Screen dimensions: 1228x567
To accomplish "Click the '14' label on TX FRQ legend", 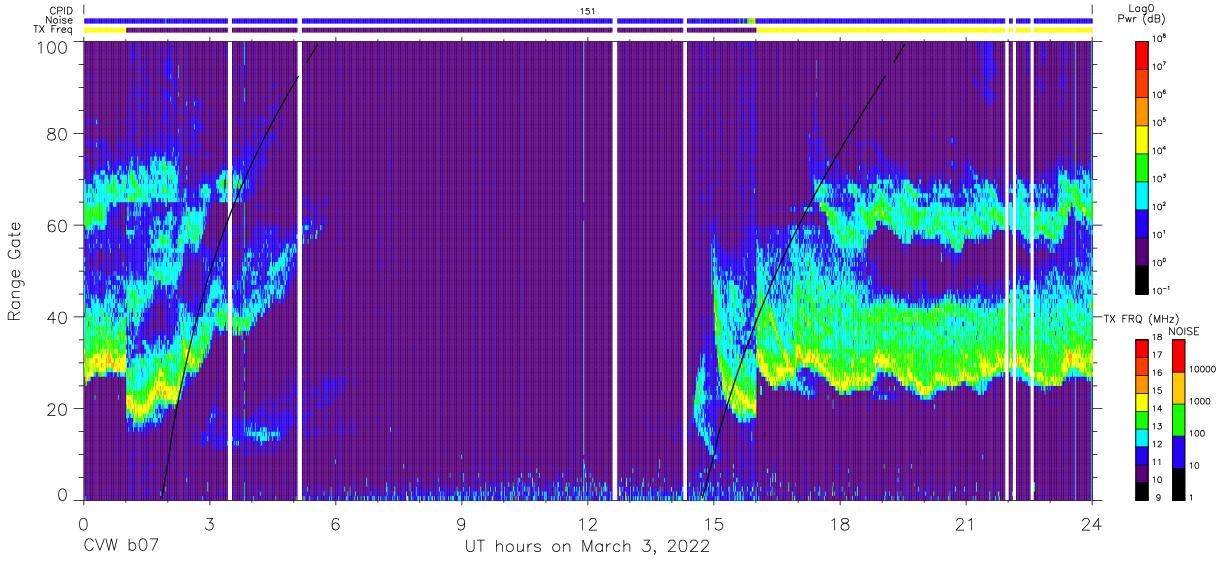I will coord(1157,409).
